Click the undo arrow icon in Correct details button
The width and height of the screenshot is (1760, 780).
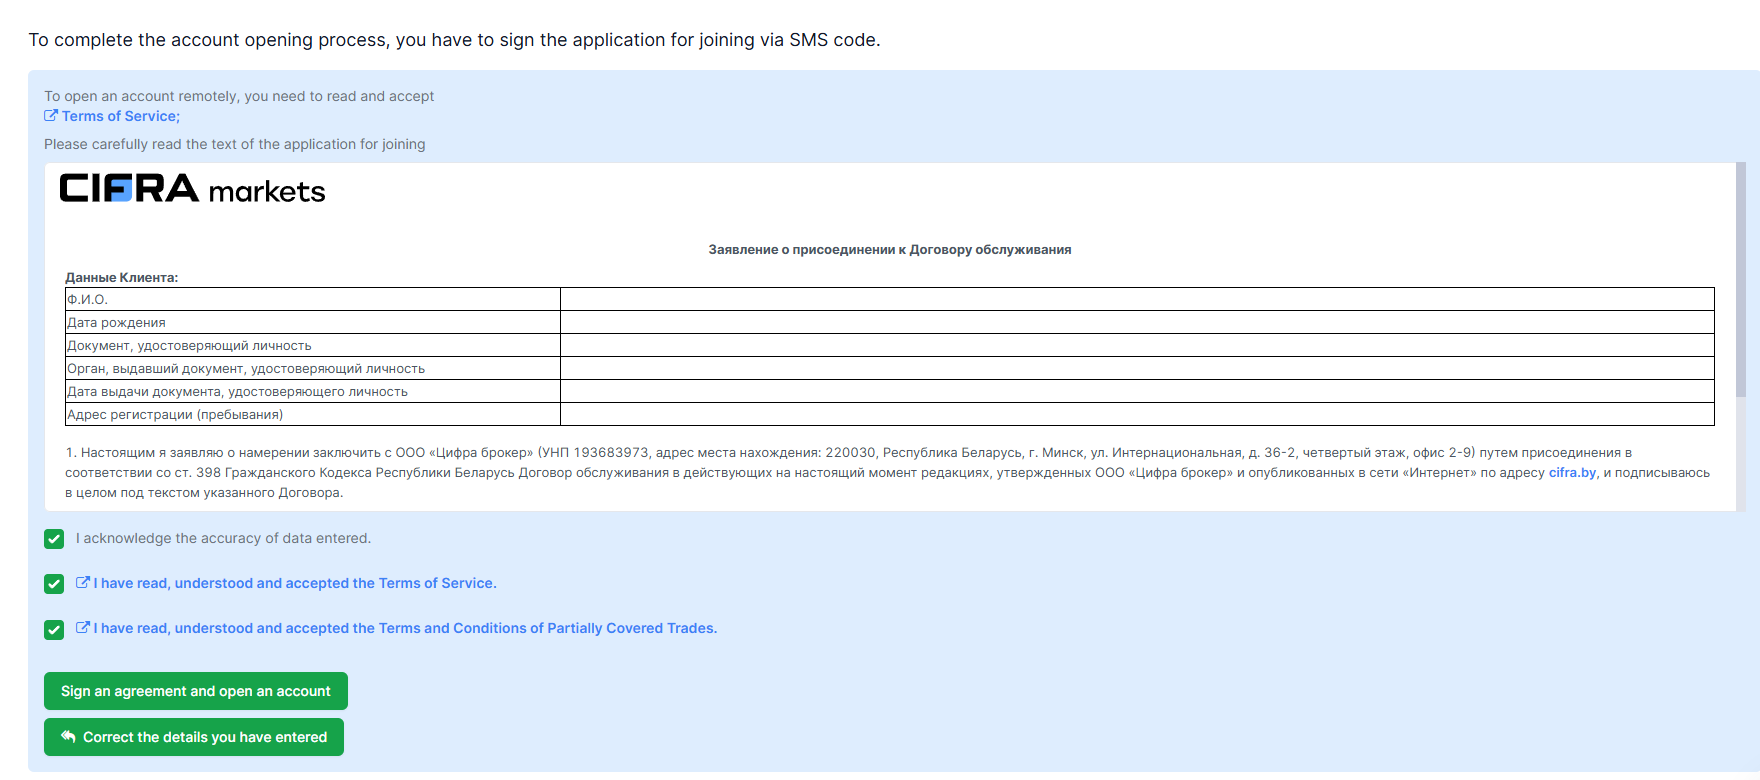(68, 737)
